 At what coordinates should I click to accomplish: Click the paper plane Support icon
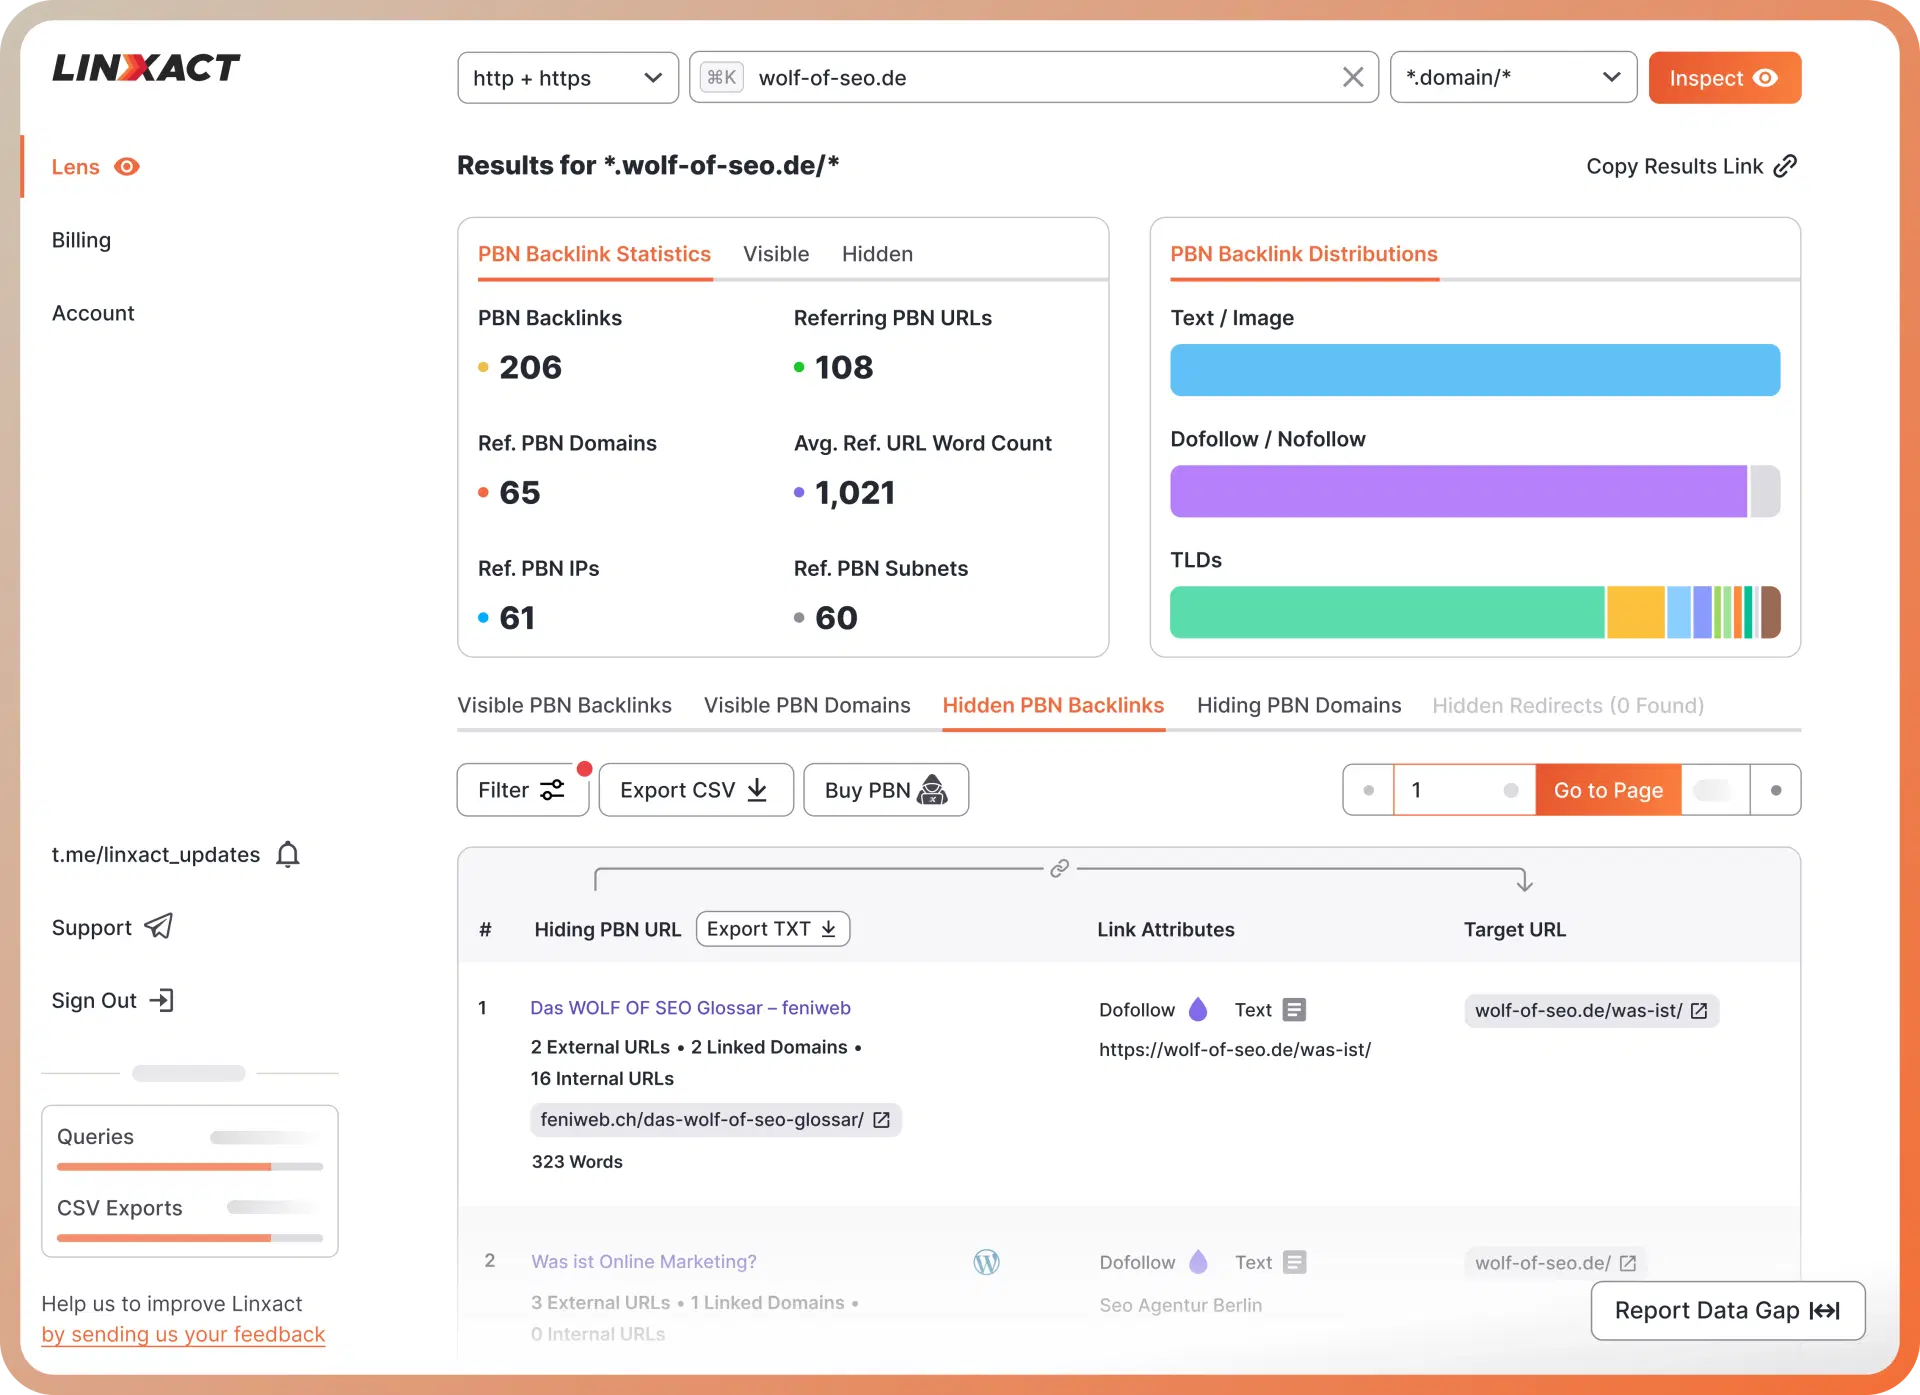coord(159,927)
